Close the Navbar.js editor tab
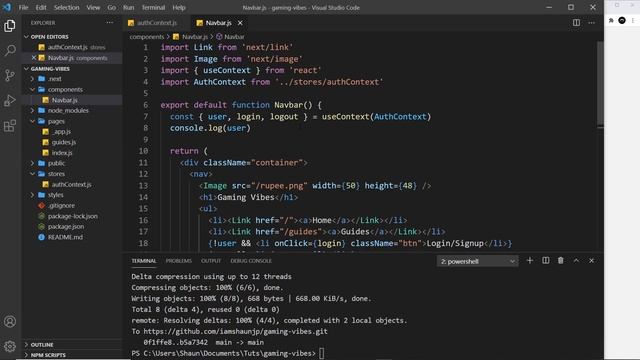640x360 pixels. pyautogui.click(x=240, y=23)
